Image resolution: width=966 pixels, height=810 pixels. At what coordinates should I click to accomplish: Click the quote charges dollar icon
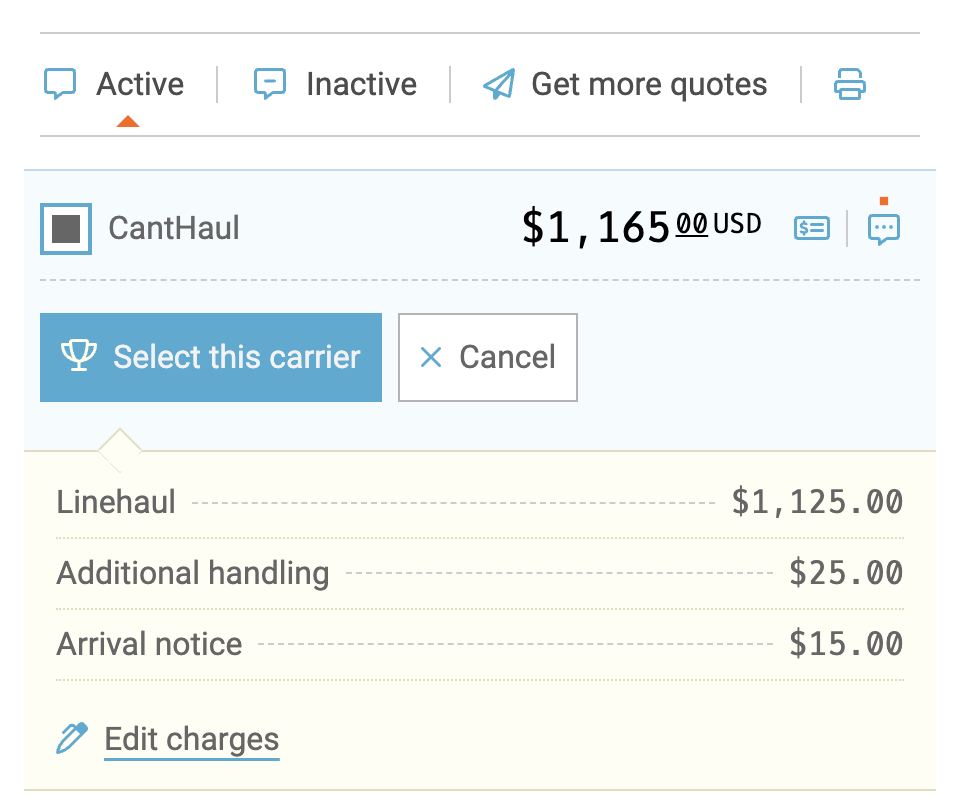coord(811,228)
